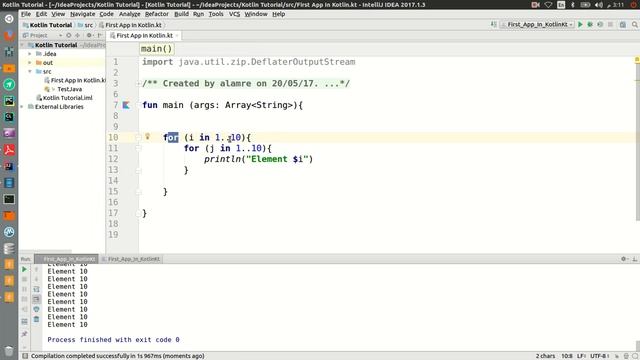This screenshot has height=360, width=640.
Task: Toggle soft-wrap in the Run console
Action: pos(36,289)
